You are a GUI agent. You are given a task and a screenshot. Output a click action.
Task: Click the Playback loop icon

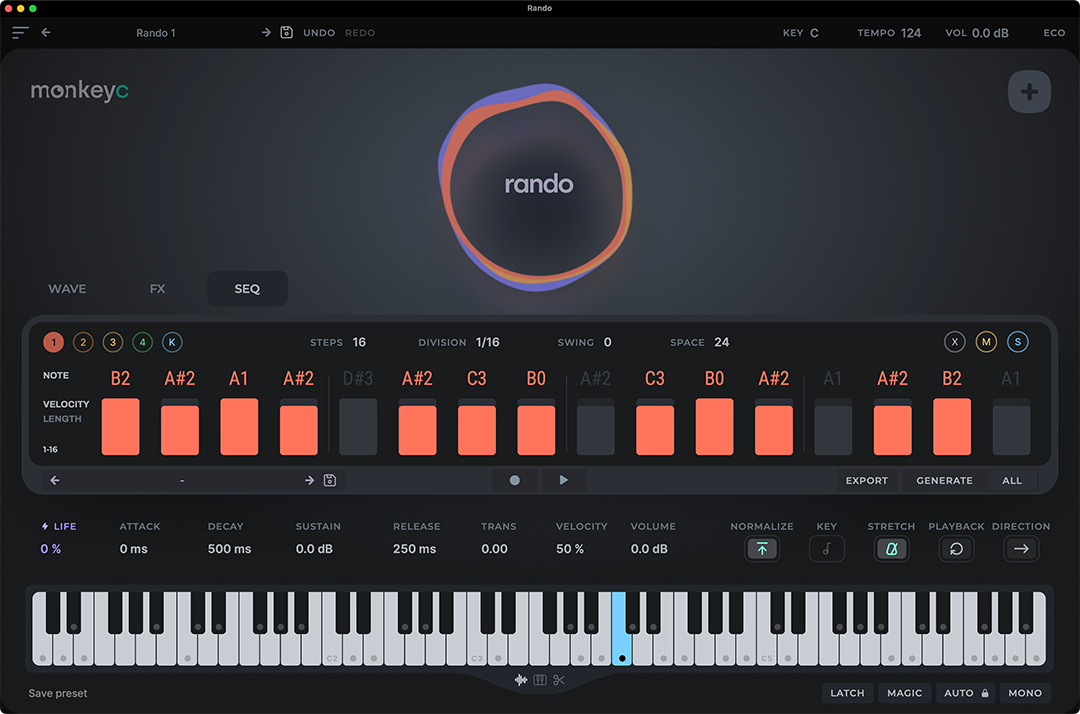pos(956,549)
